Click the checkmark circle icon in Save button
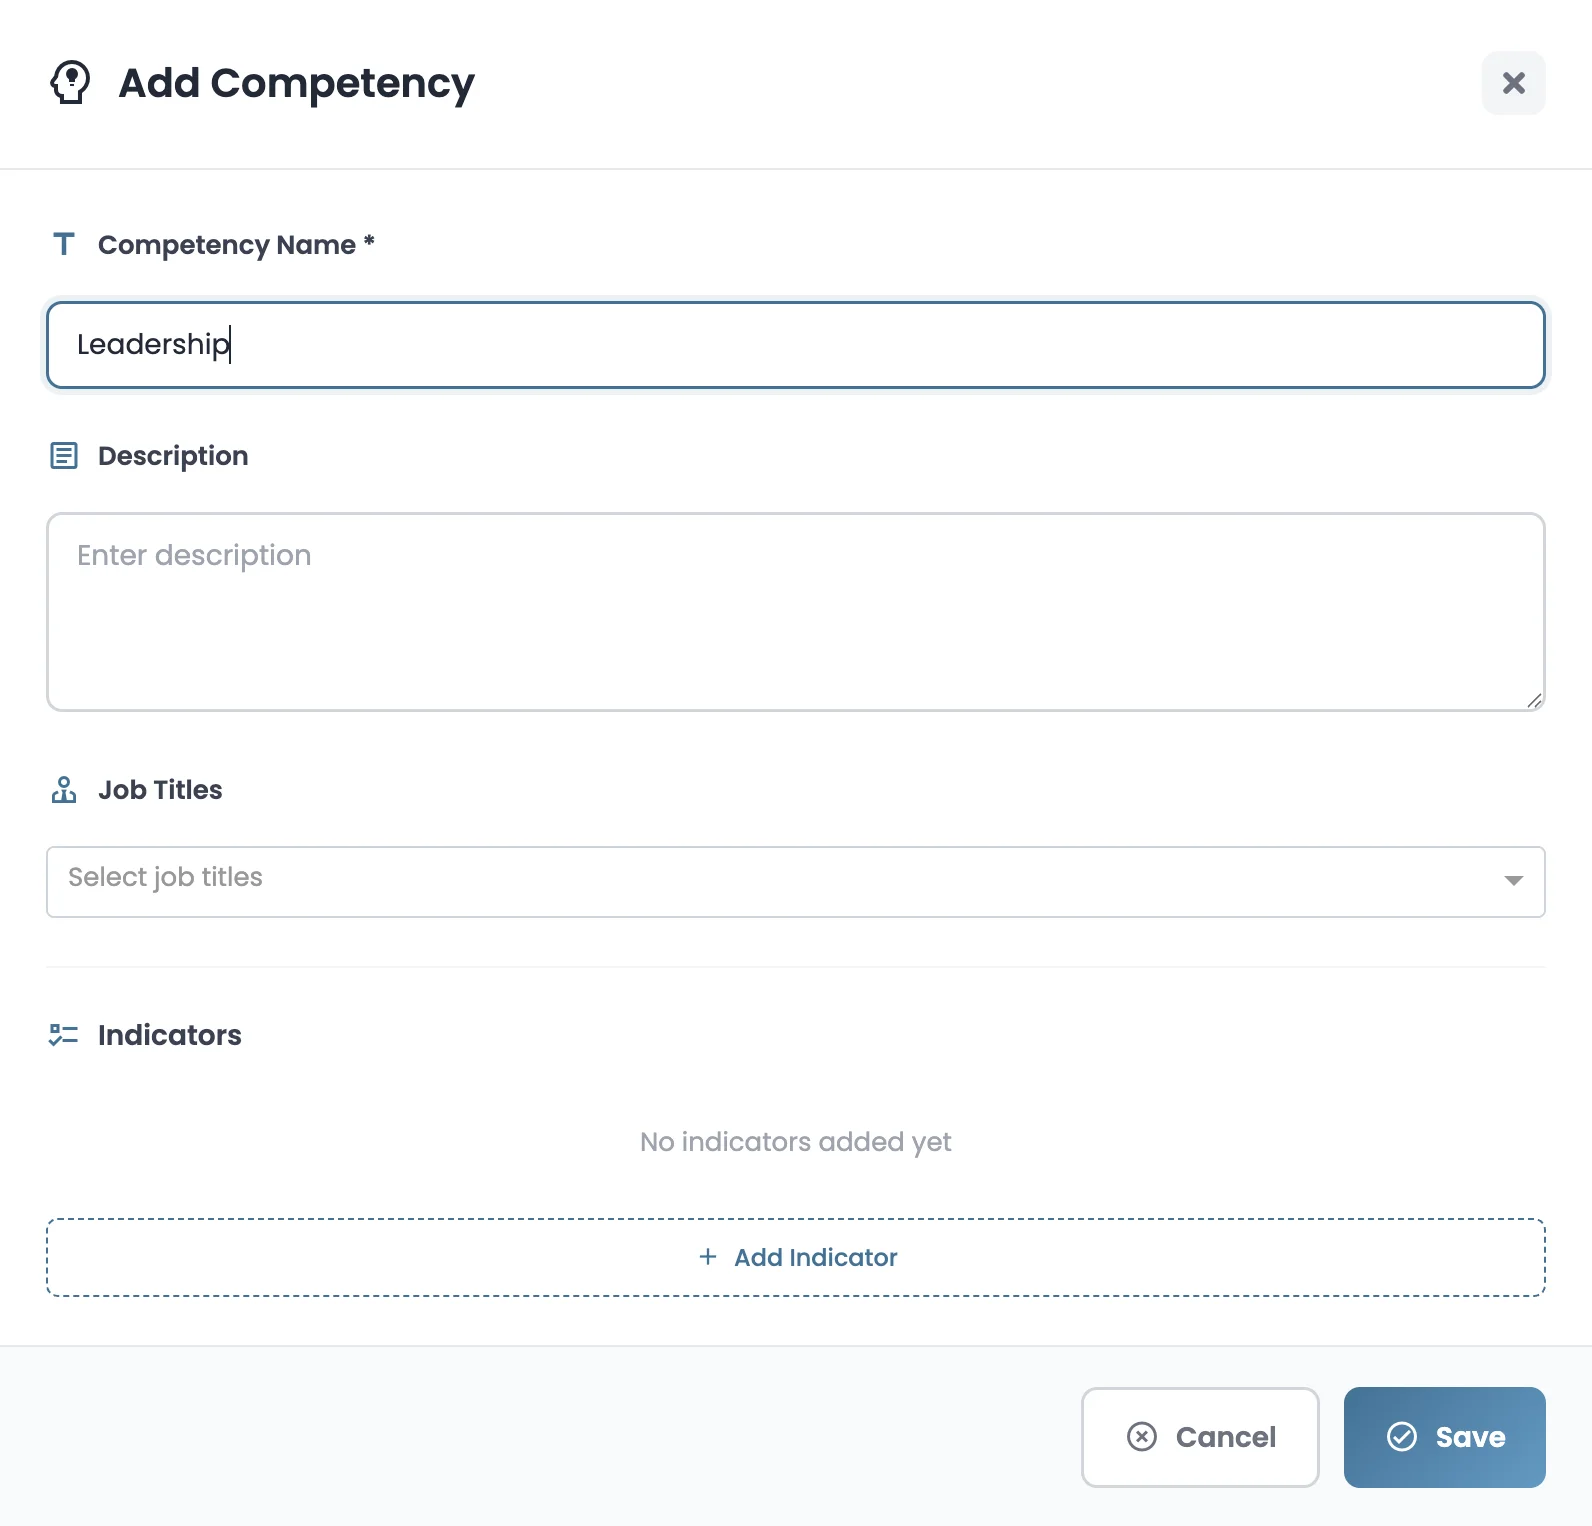 point(1402,1437)
